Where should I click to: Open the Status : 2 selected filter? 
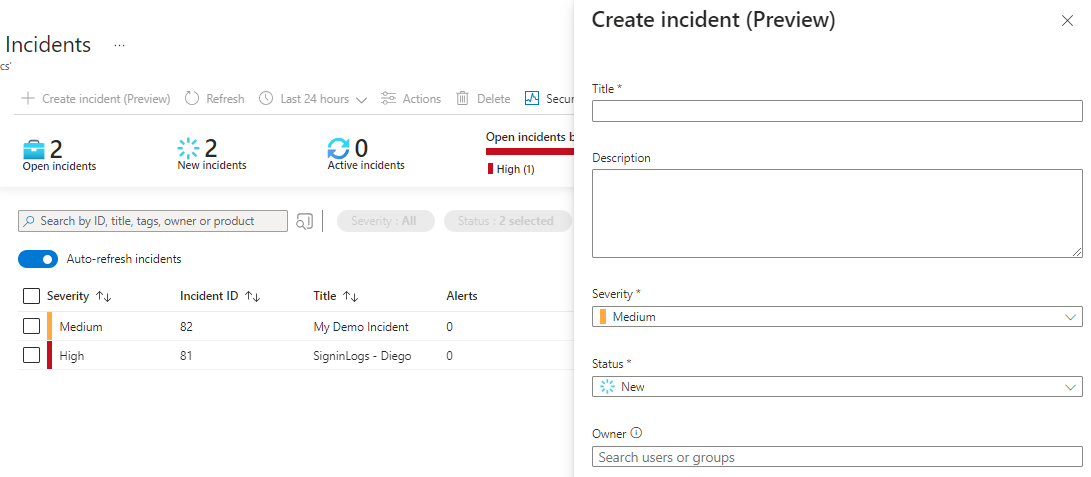point(506,221)
